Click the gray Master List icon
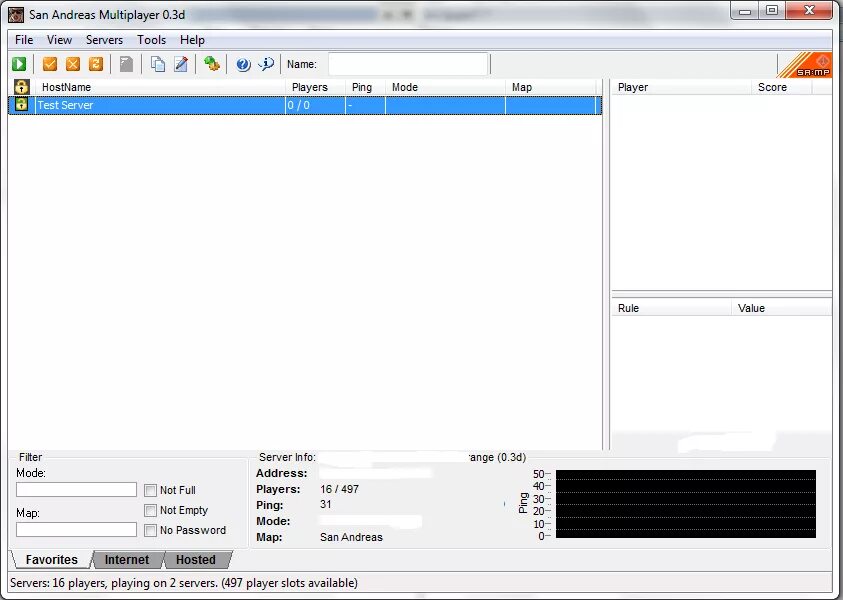Screen dimensions: 843x600 126,64
